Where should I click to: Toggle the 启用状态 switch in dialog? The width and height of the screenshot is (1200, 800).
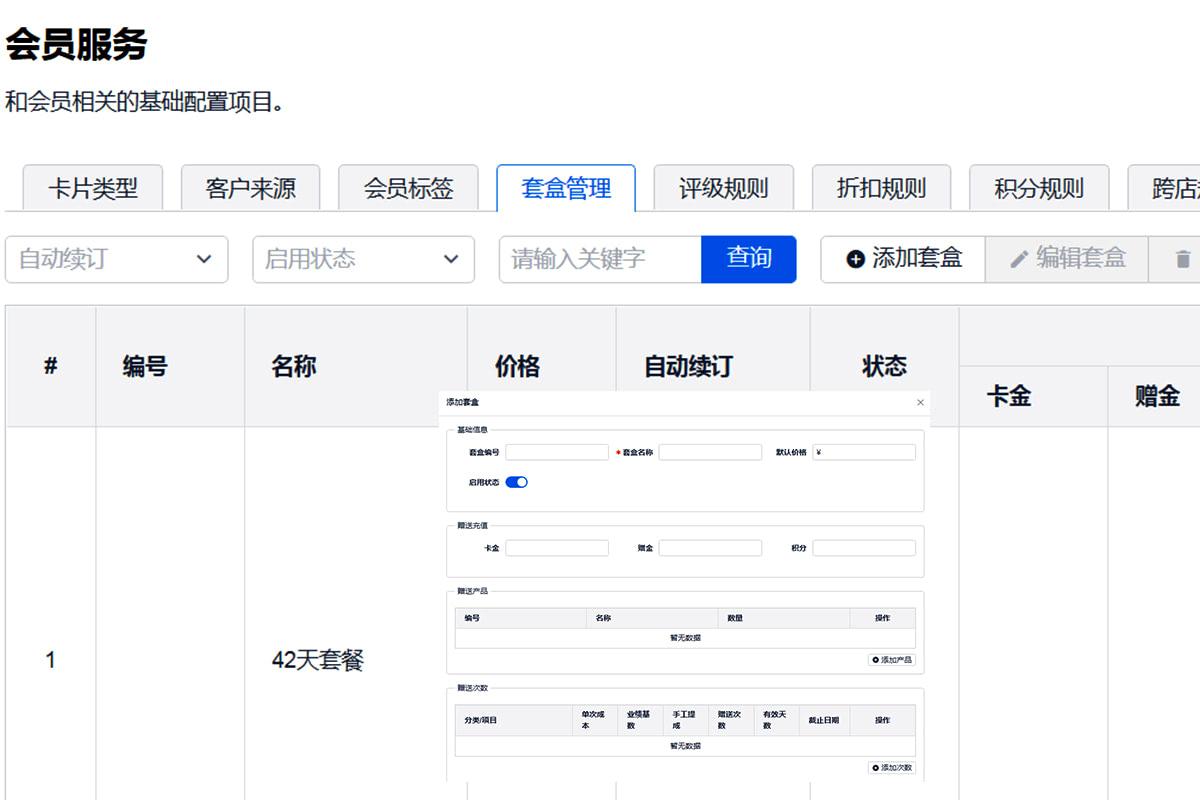point(516,482)
